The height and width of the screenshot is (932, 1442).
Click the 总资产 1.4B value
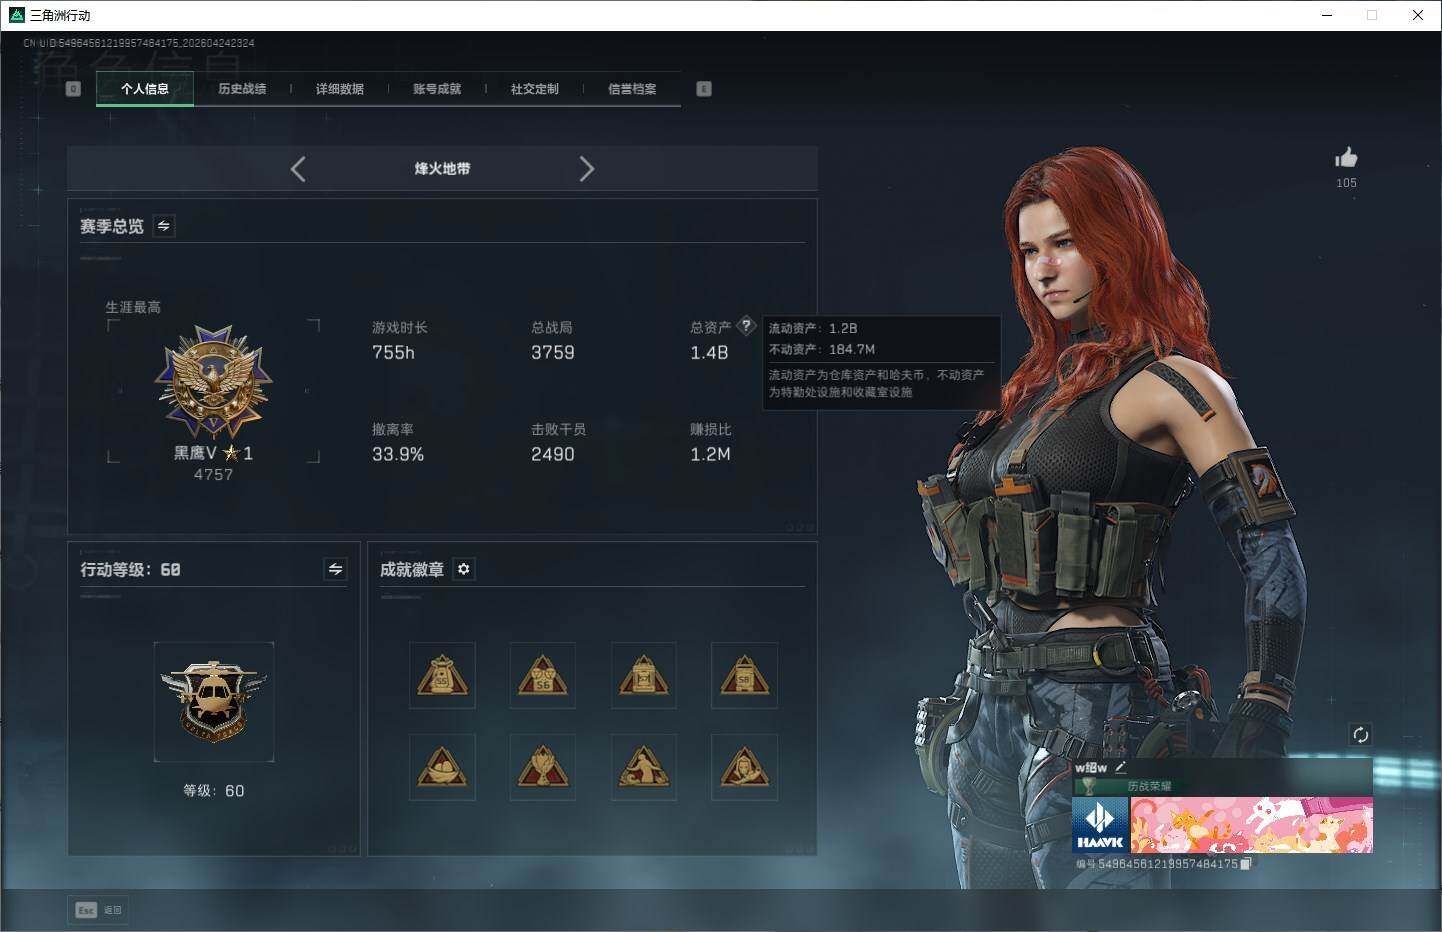pos(709,353)
